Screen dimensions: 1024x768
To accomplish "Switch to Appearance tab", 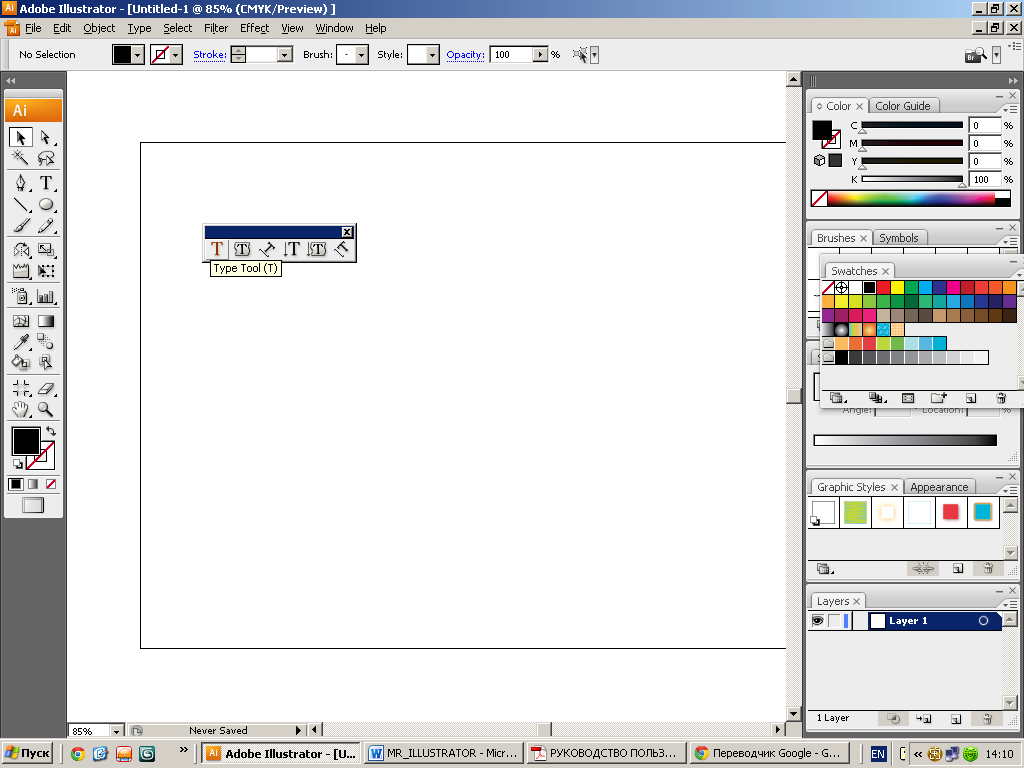I will click(x=938, y=487).
